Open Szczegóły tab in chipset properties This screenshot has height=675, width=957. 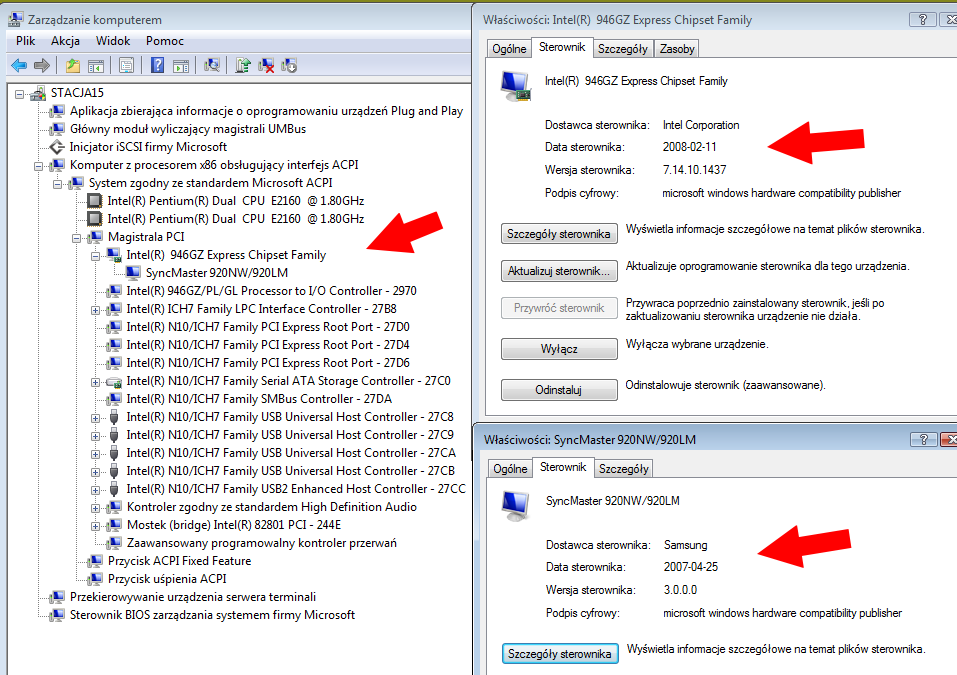pos(623,49)
